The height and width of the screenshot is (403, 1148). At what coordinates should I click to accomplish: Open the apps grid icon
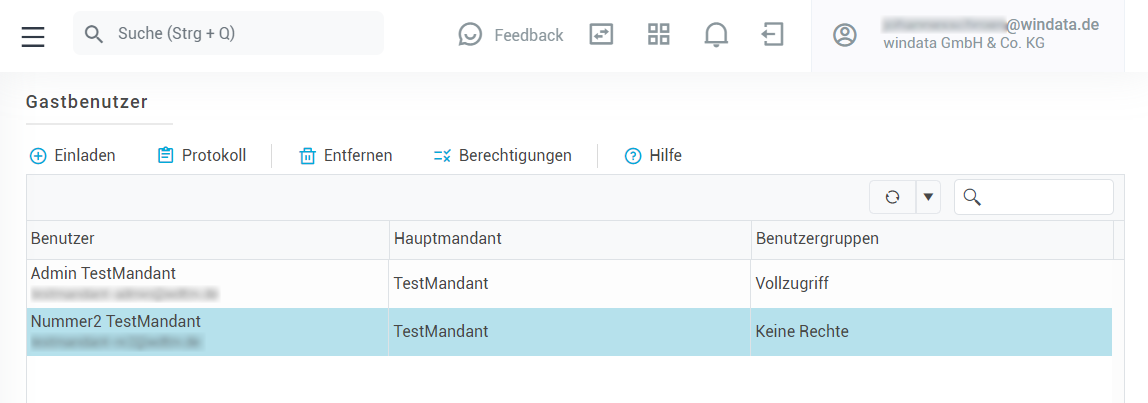tap(658, 35)
